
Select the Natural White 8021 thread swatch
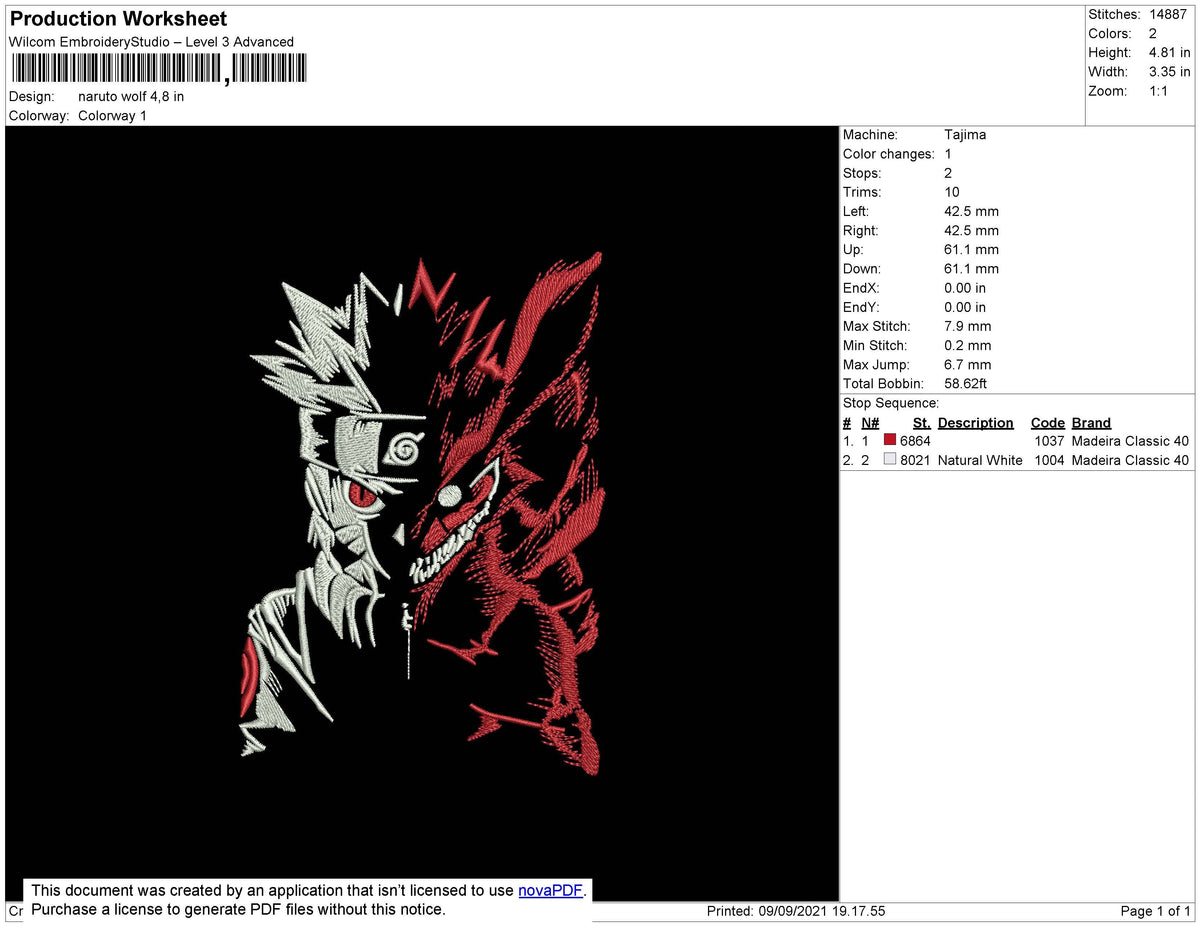coord(888,460)
